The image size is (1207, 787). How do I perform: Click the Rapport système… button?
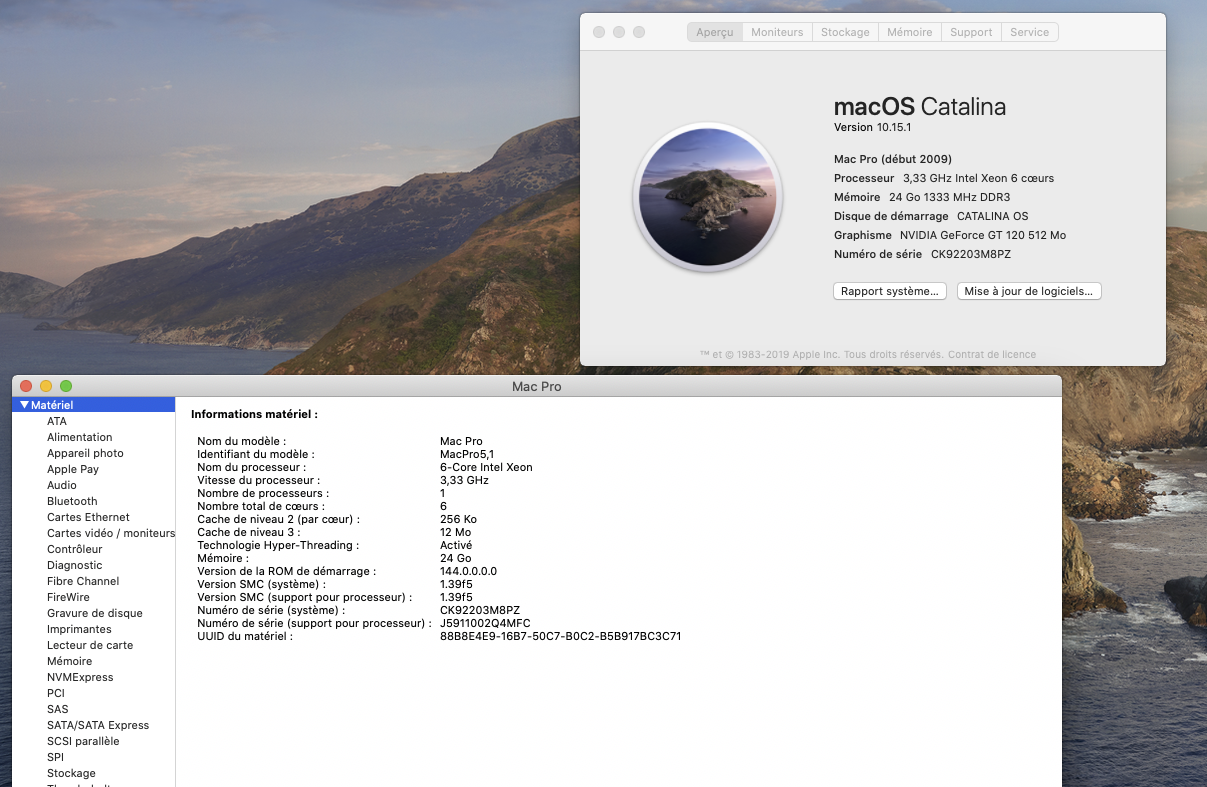point(889,291)
